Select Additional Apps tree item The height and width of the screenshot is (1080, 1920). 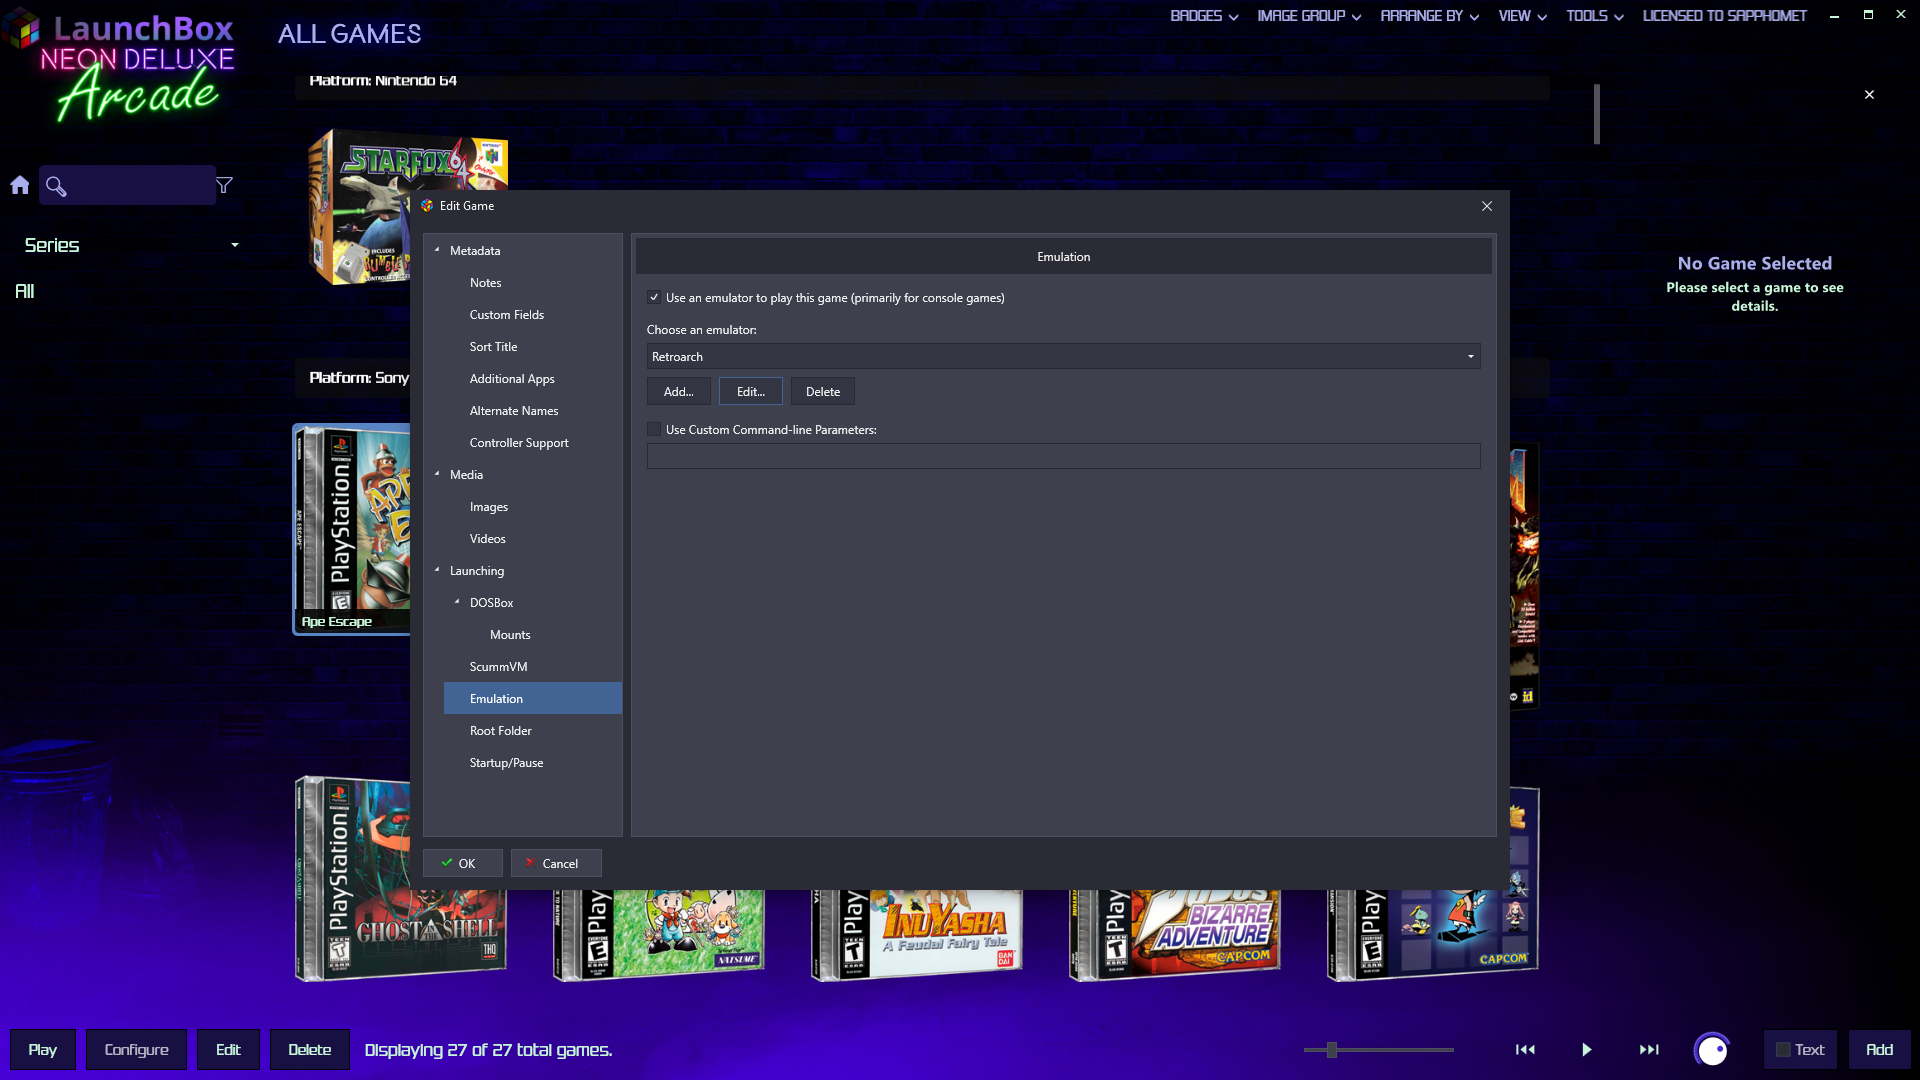point(512,378)
